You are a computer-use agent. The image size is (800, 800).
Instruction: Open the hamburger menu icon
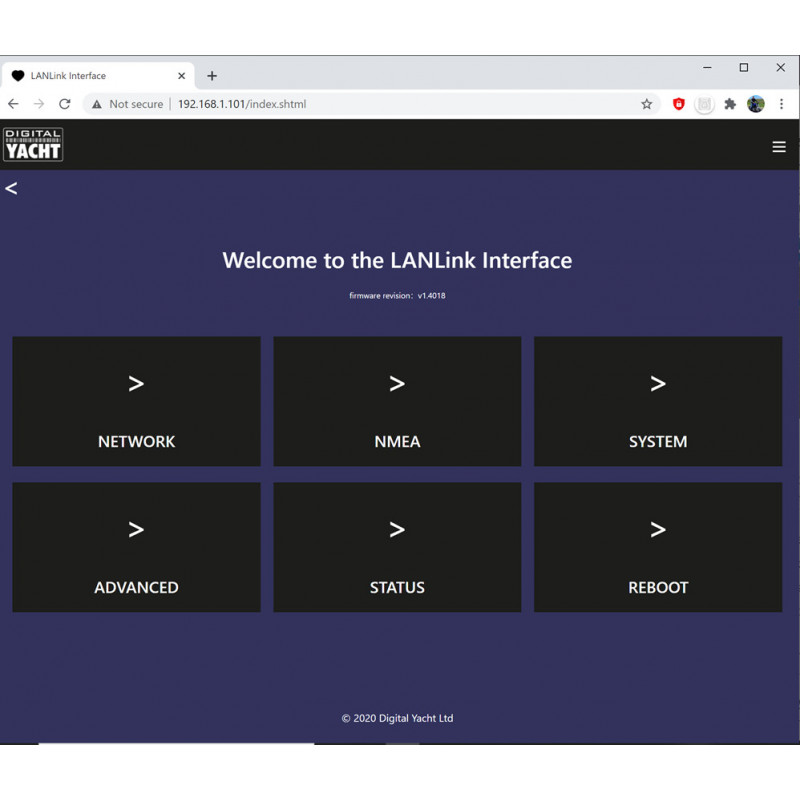(x=779, y=147)
